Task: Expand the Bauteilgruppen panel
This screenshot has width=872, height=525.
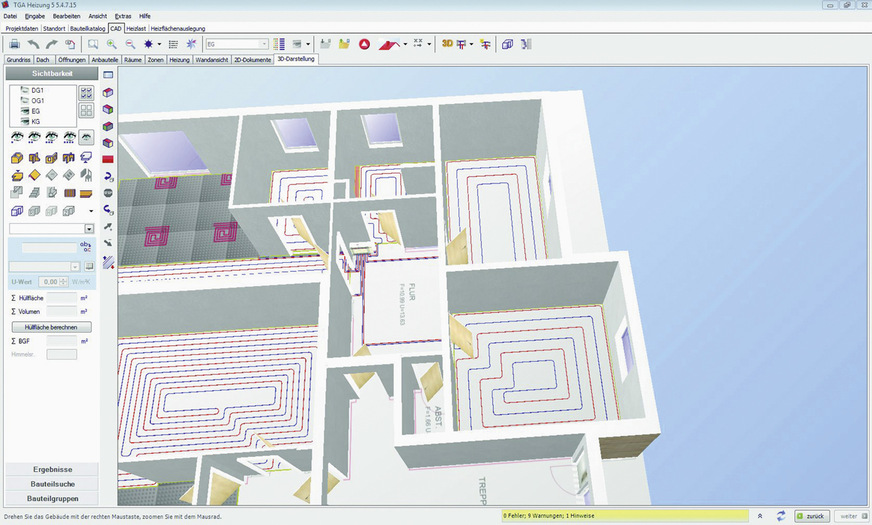Action: click(52, 497)
